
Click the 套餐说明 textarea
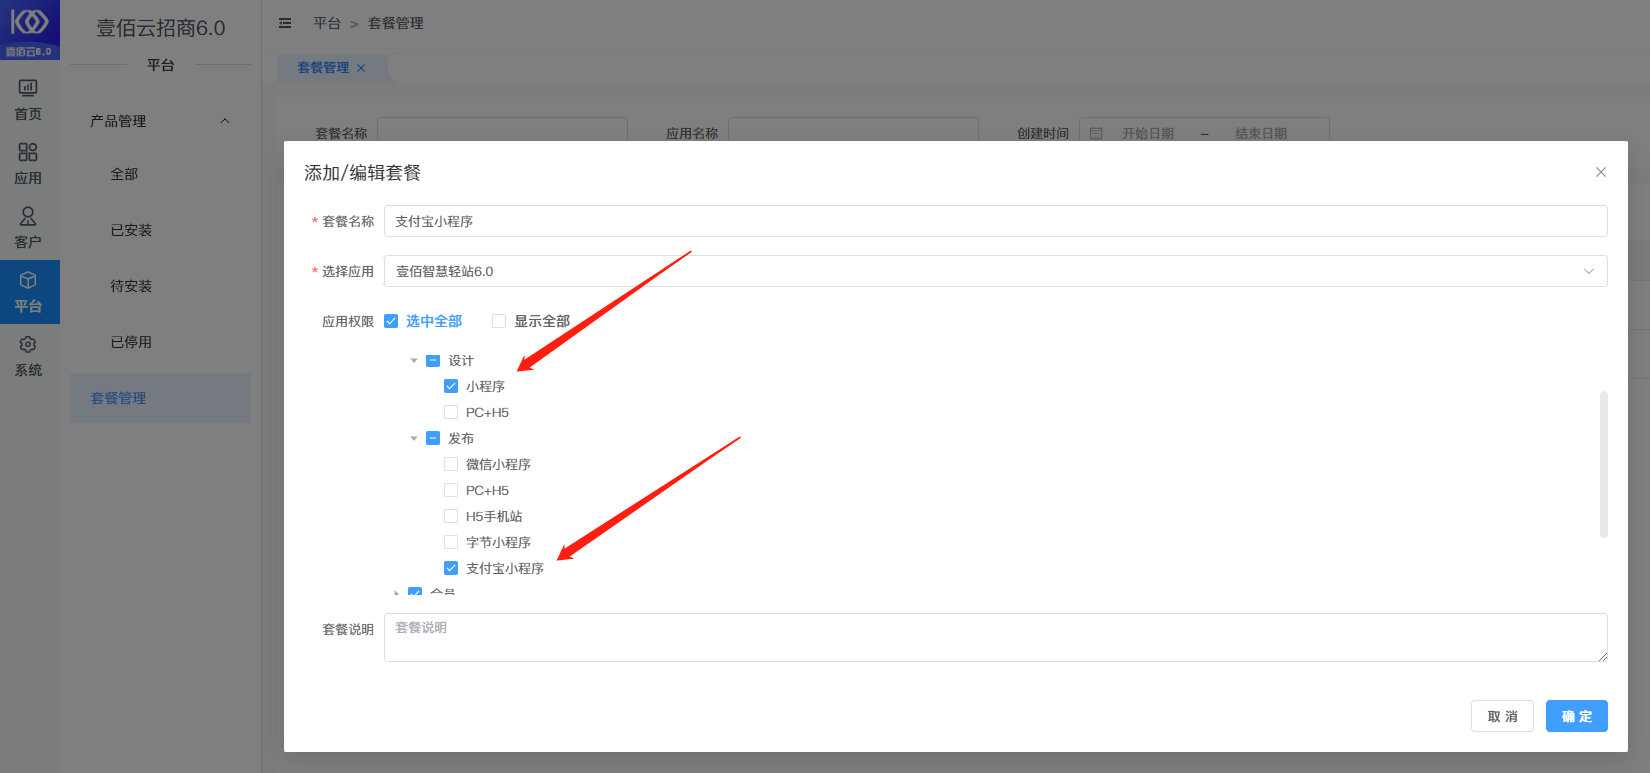995,637
